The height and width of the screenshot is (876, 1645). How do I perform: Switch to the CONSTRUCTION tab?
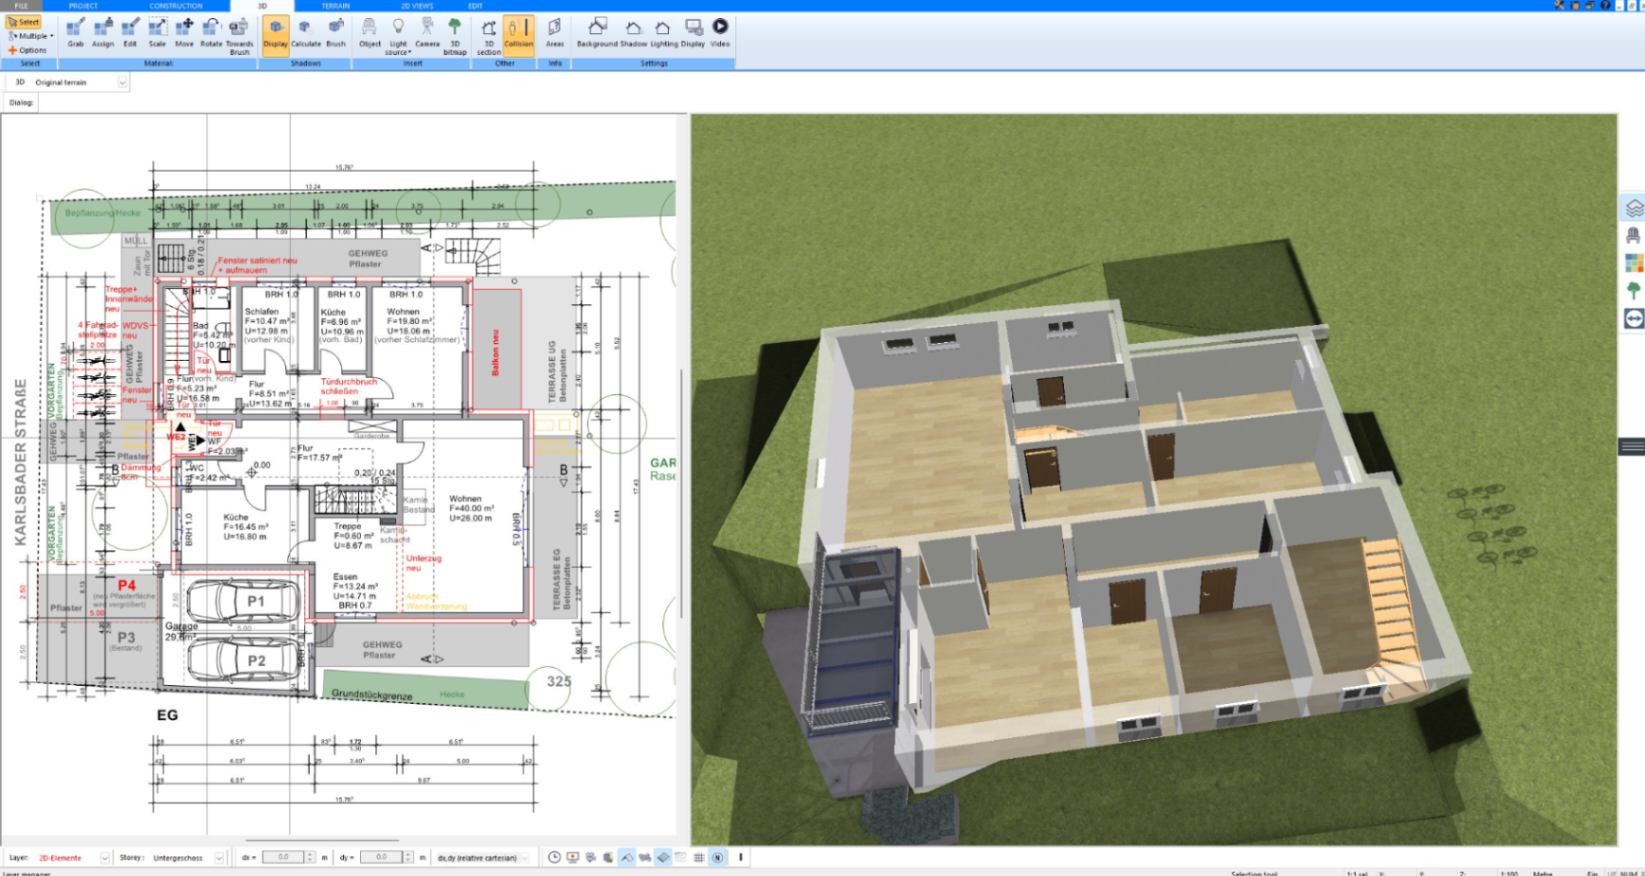pyautogui.click(x=176, y=6)
